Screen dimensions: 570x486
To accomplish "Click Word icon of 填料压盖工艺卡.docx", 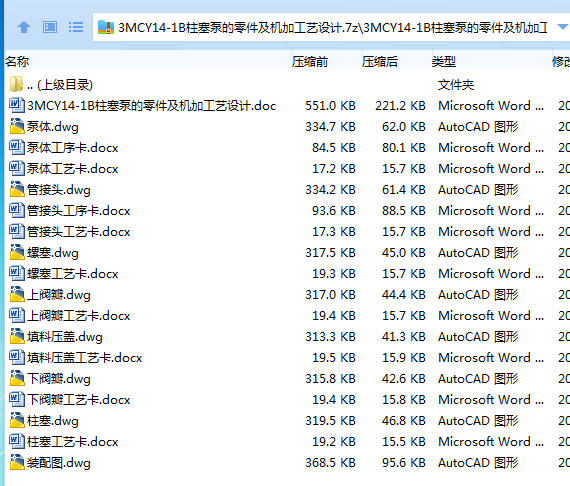I will 17,357.
